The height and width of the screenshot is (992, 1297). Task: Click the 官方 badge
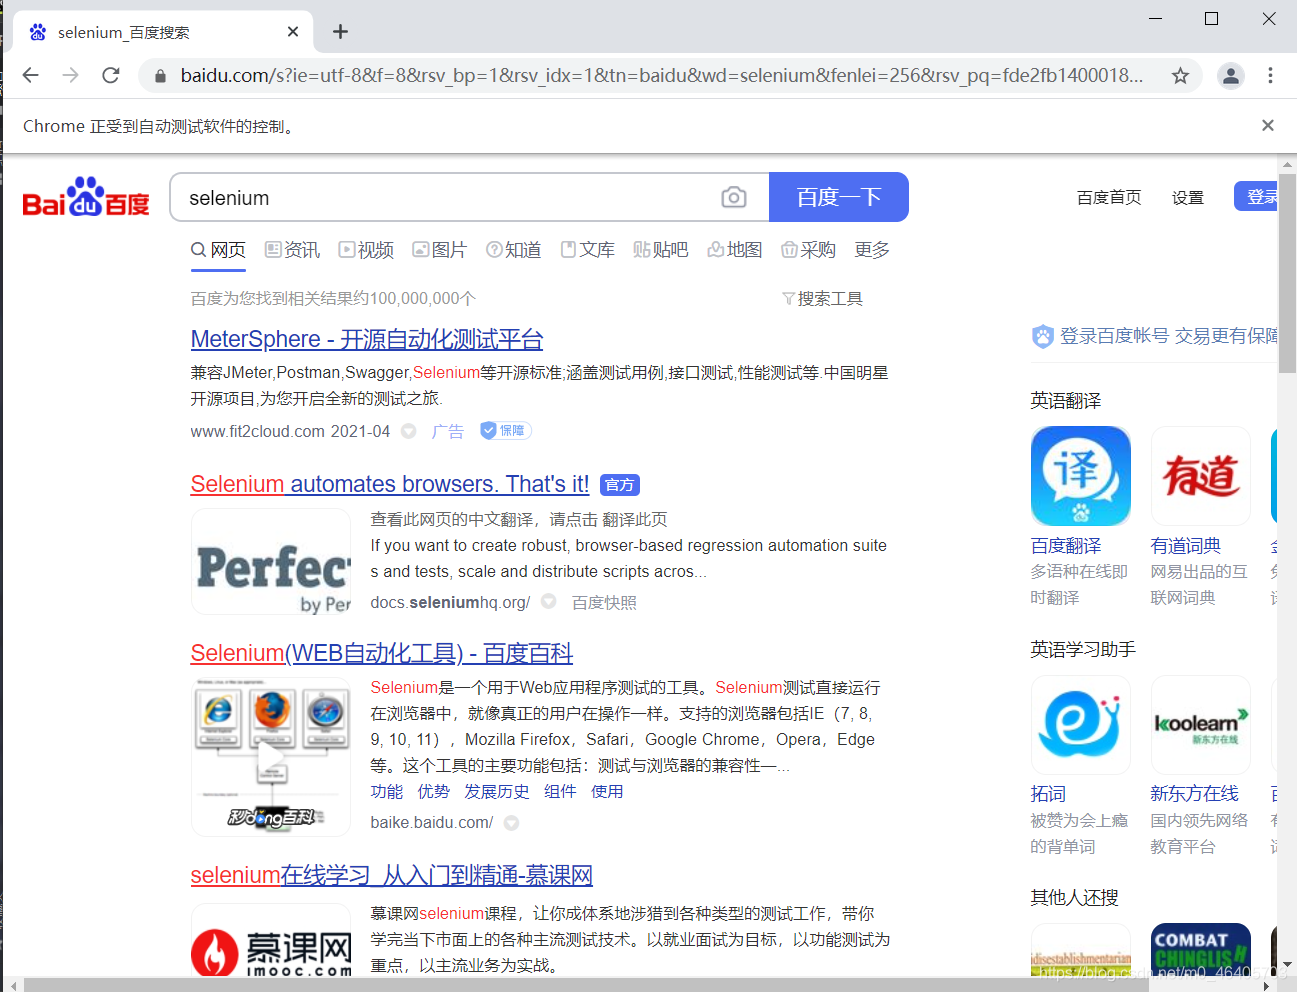pos(620,485)
